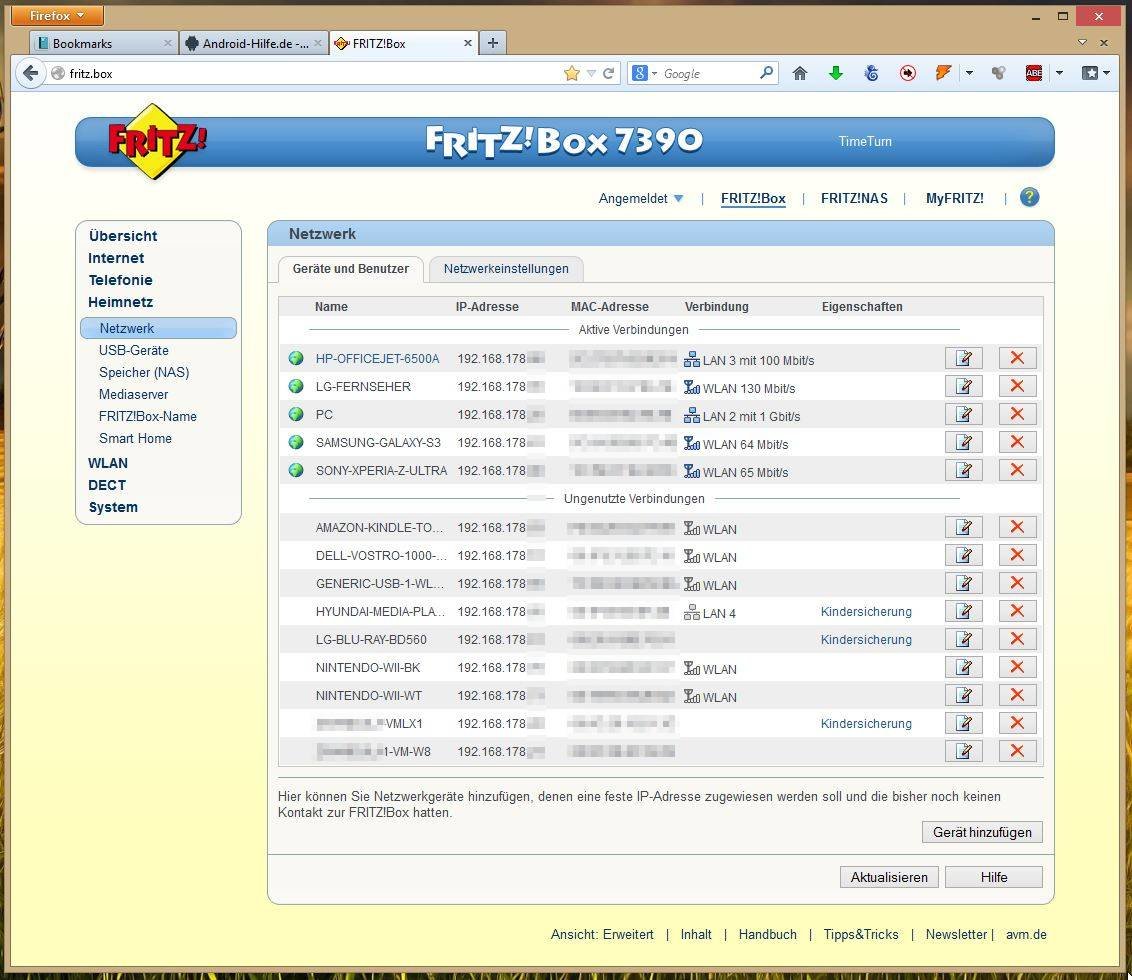This screenshot has width=1132, height=980.
Task: Delete the LG-FERNSEHER device entry
Action: [x=1017, y=386]
